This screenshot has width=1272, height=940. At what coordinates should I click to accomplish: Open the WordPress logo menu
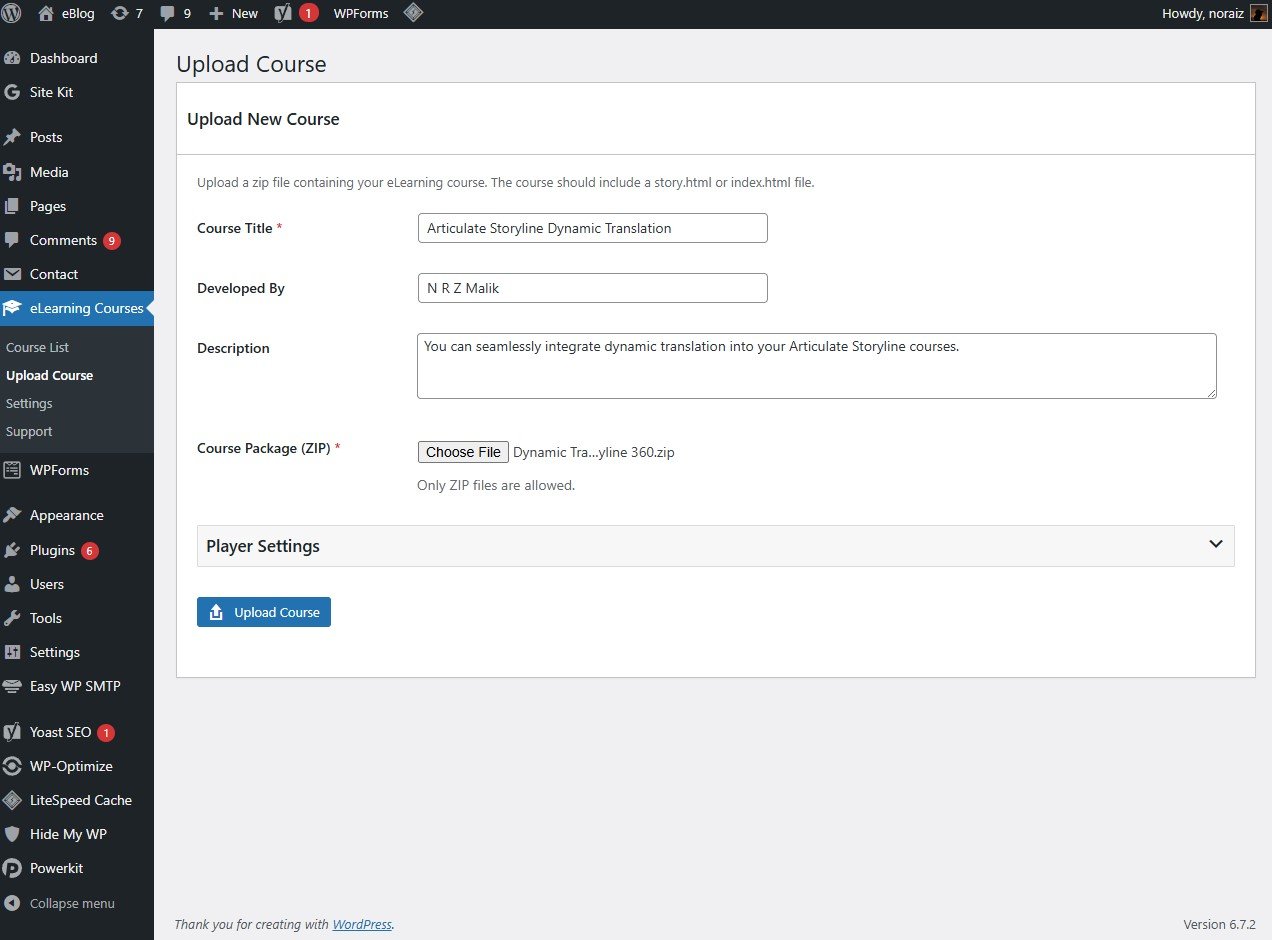[x=11, y=13]
